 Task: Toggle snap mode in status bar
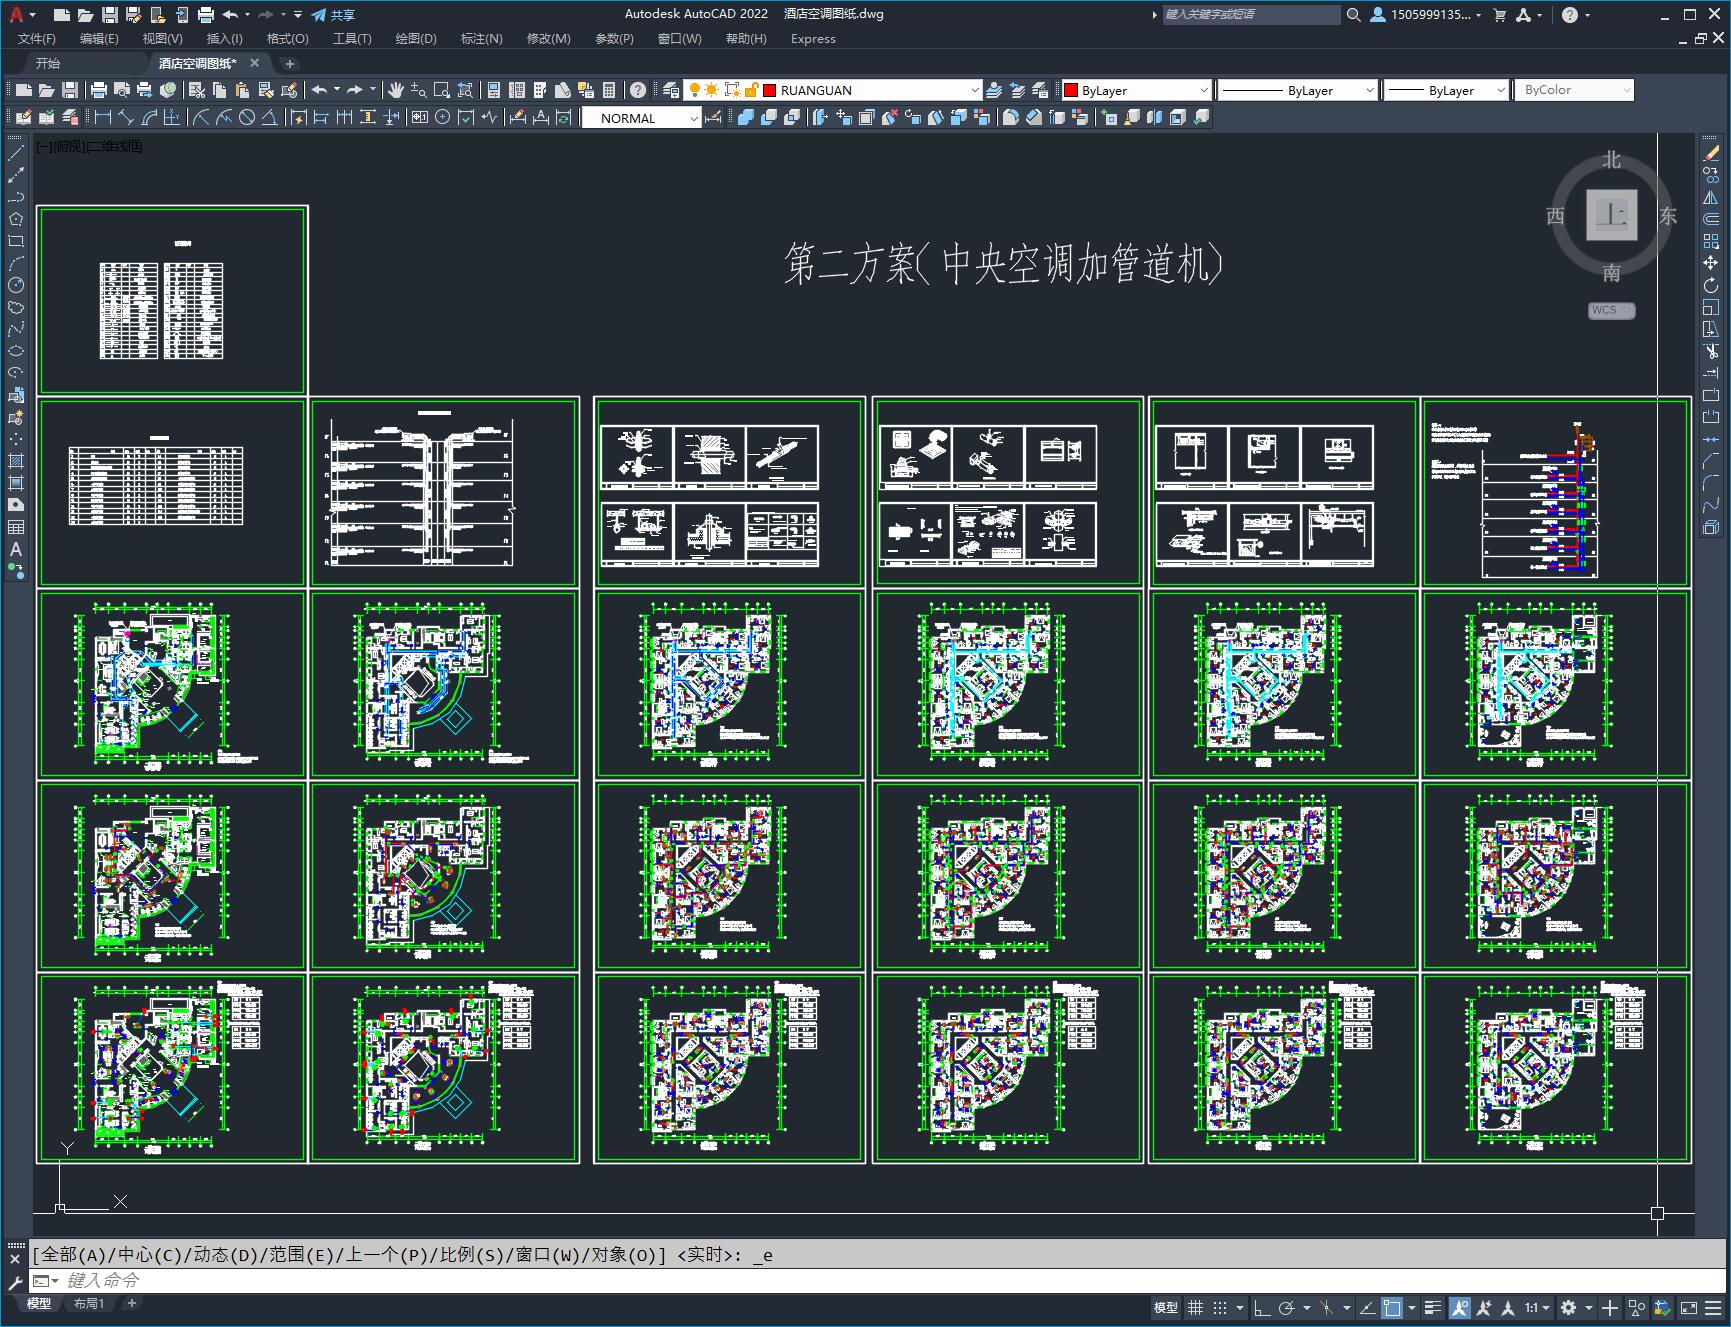click(1219, 1307)
